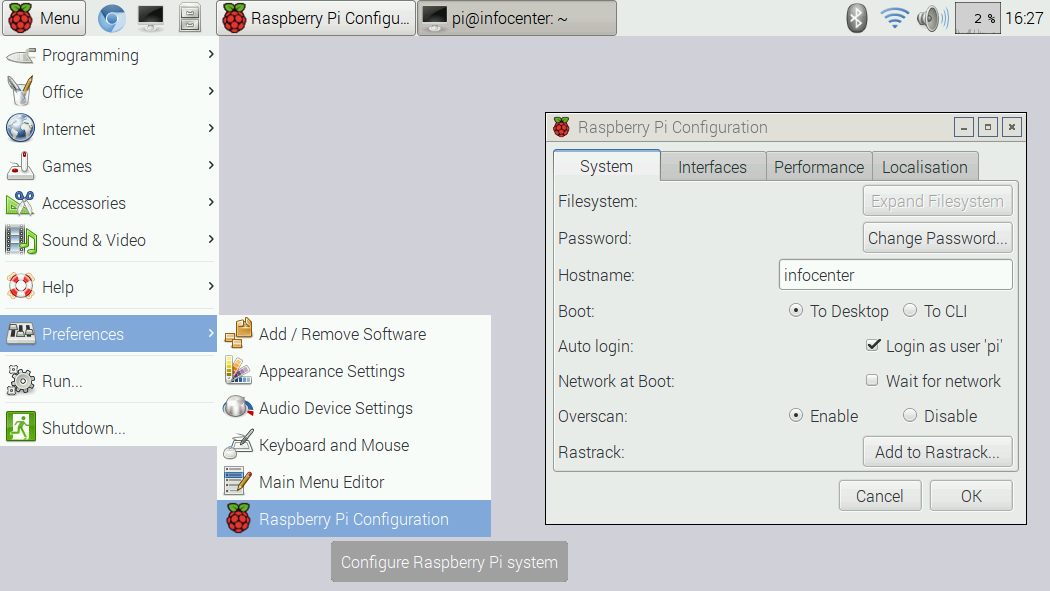
Task: Switch to pi@infocenter terminal taskbar window
Action: pyautogui.click(x=517, y=18)
